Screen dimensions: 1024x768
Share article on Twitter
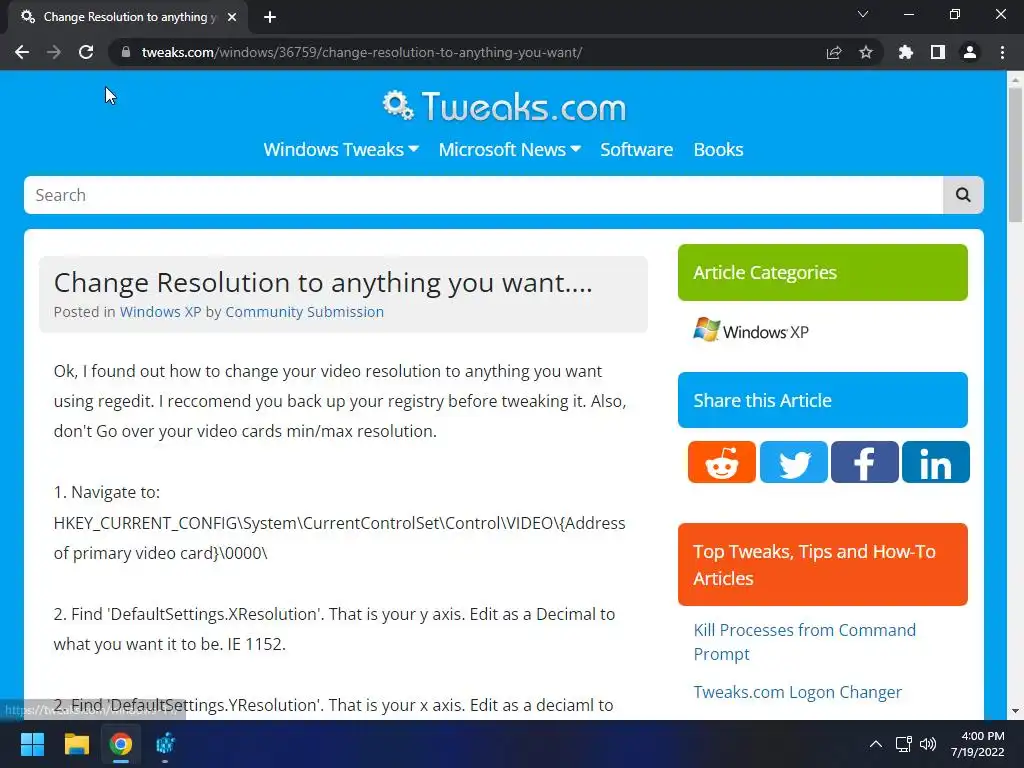(793, 462)
